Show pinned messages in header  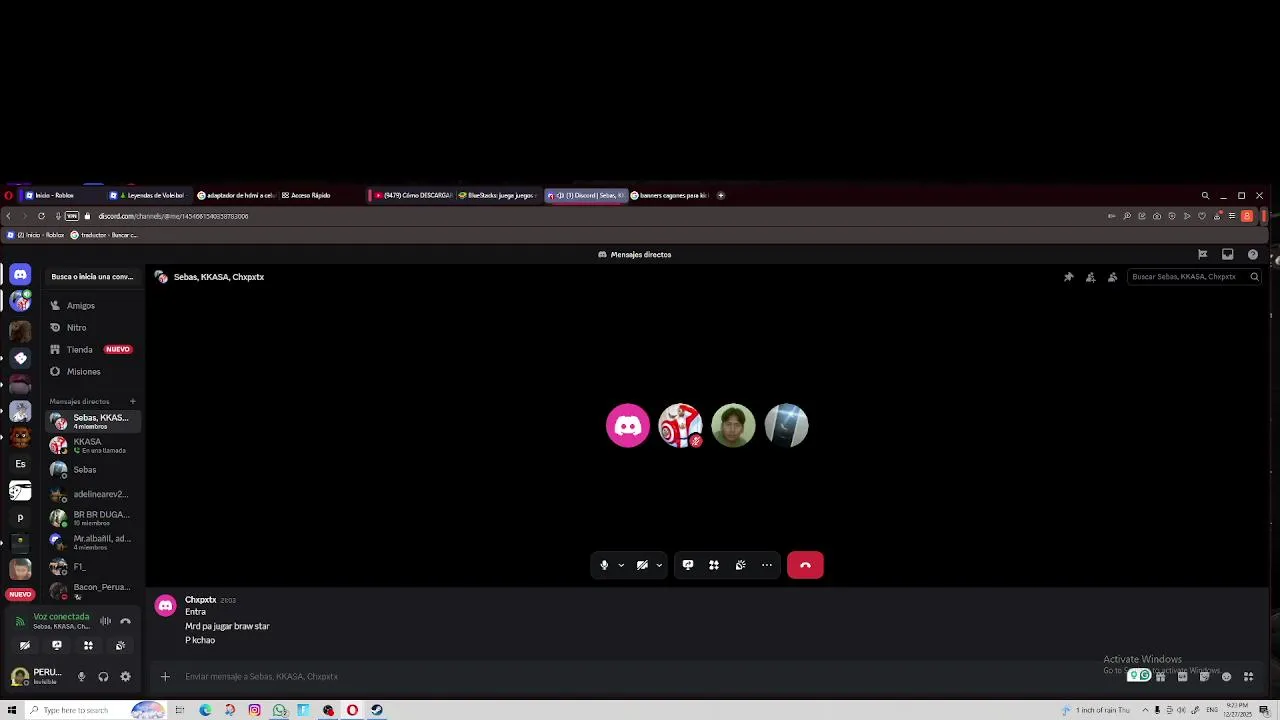point(1068,277)
